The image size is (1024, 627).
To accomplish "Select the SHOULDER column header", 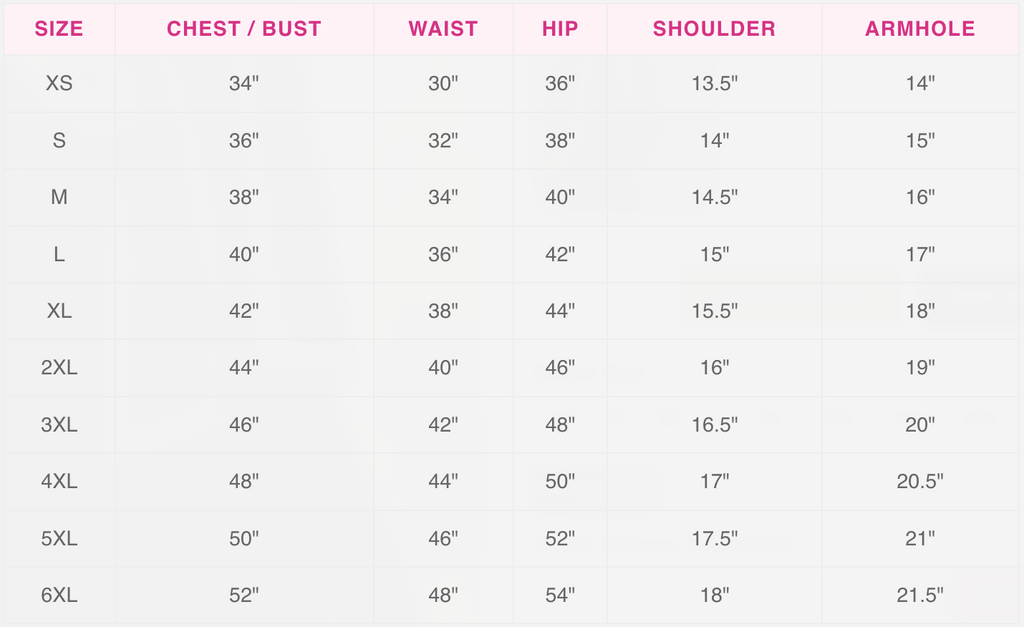I will [714, 29].
